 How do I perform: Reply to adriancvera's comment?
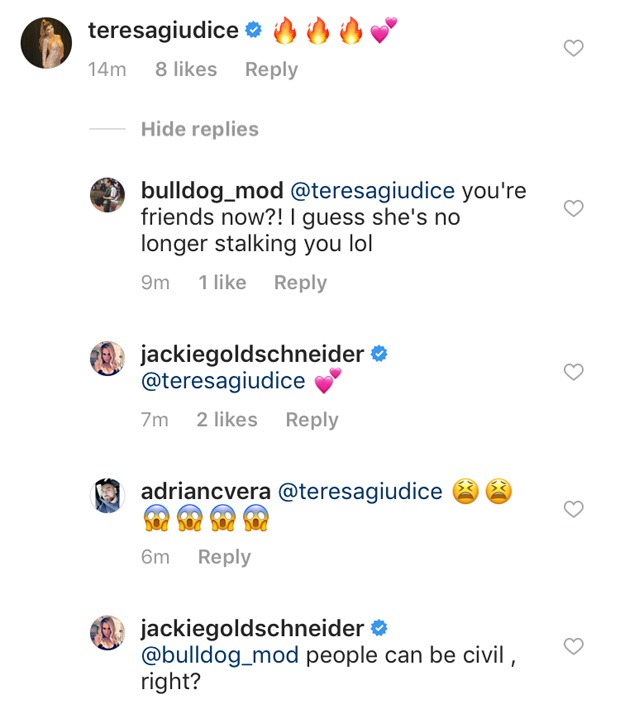[224, 557]
